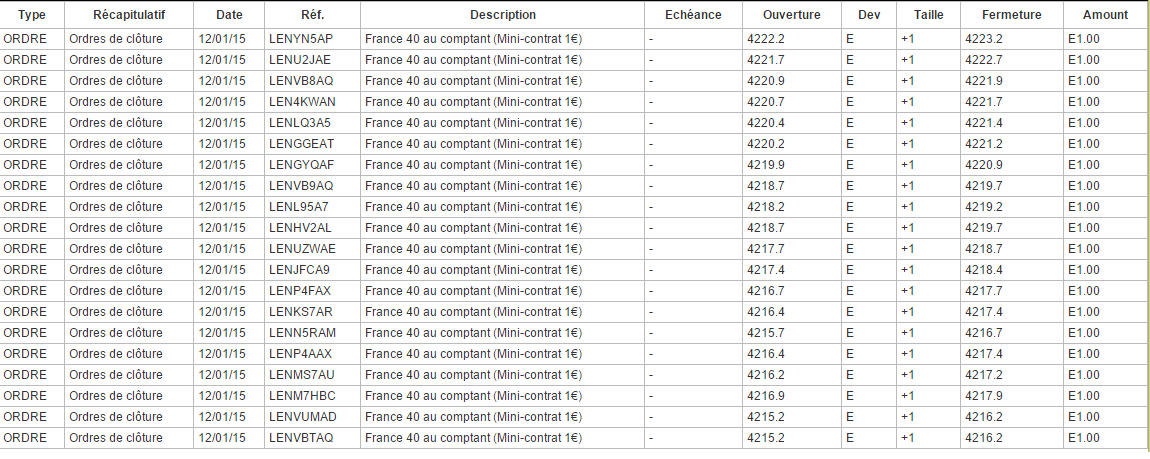Click the Type column header
The width and height of the screenshot is (1150, 459).
[x=32, y=15]
